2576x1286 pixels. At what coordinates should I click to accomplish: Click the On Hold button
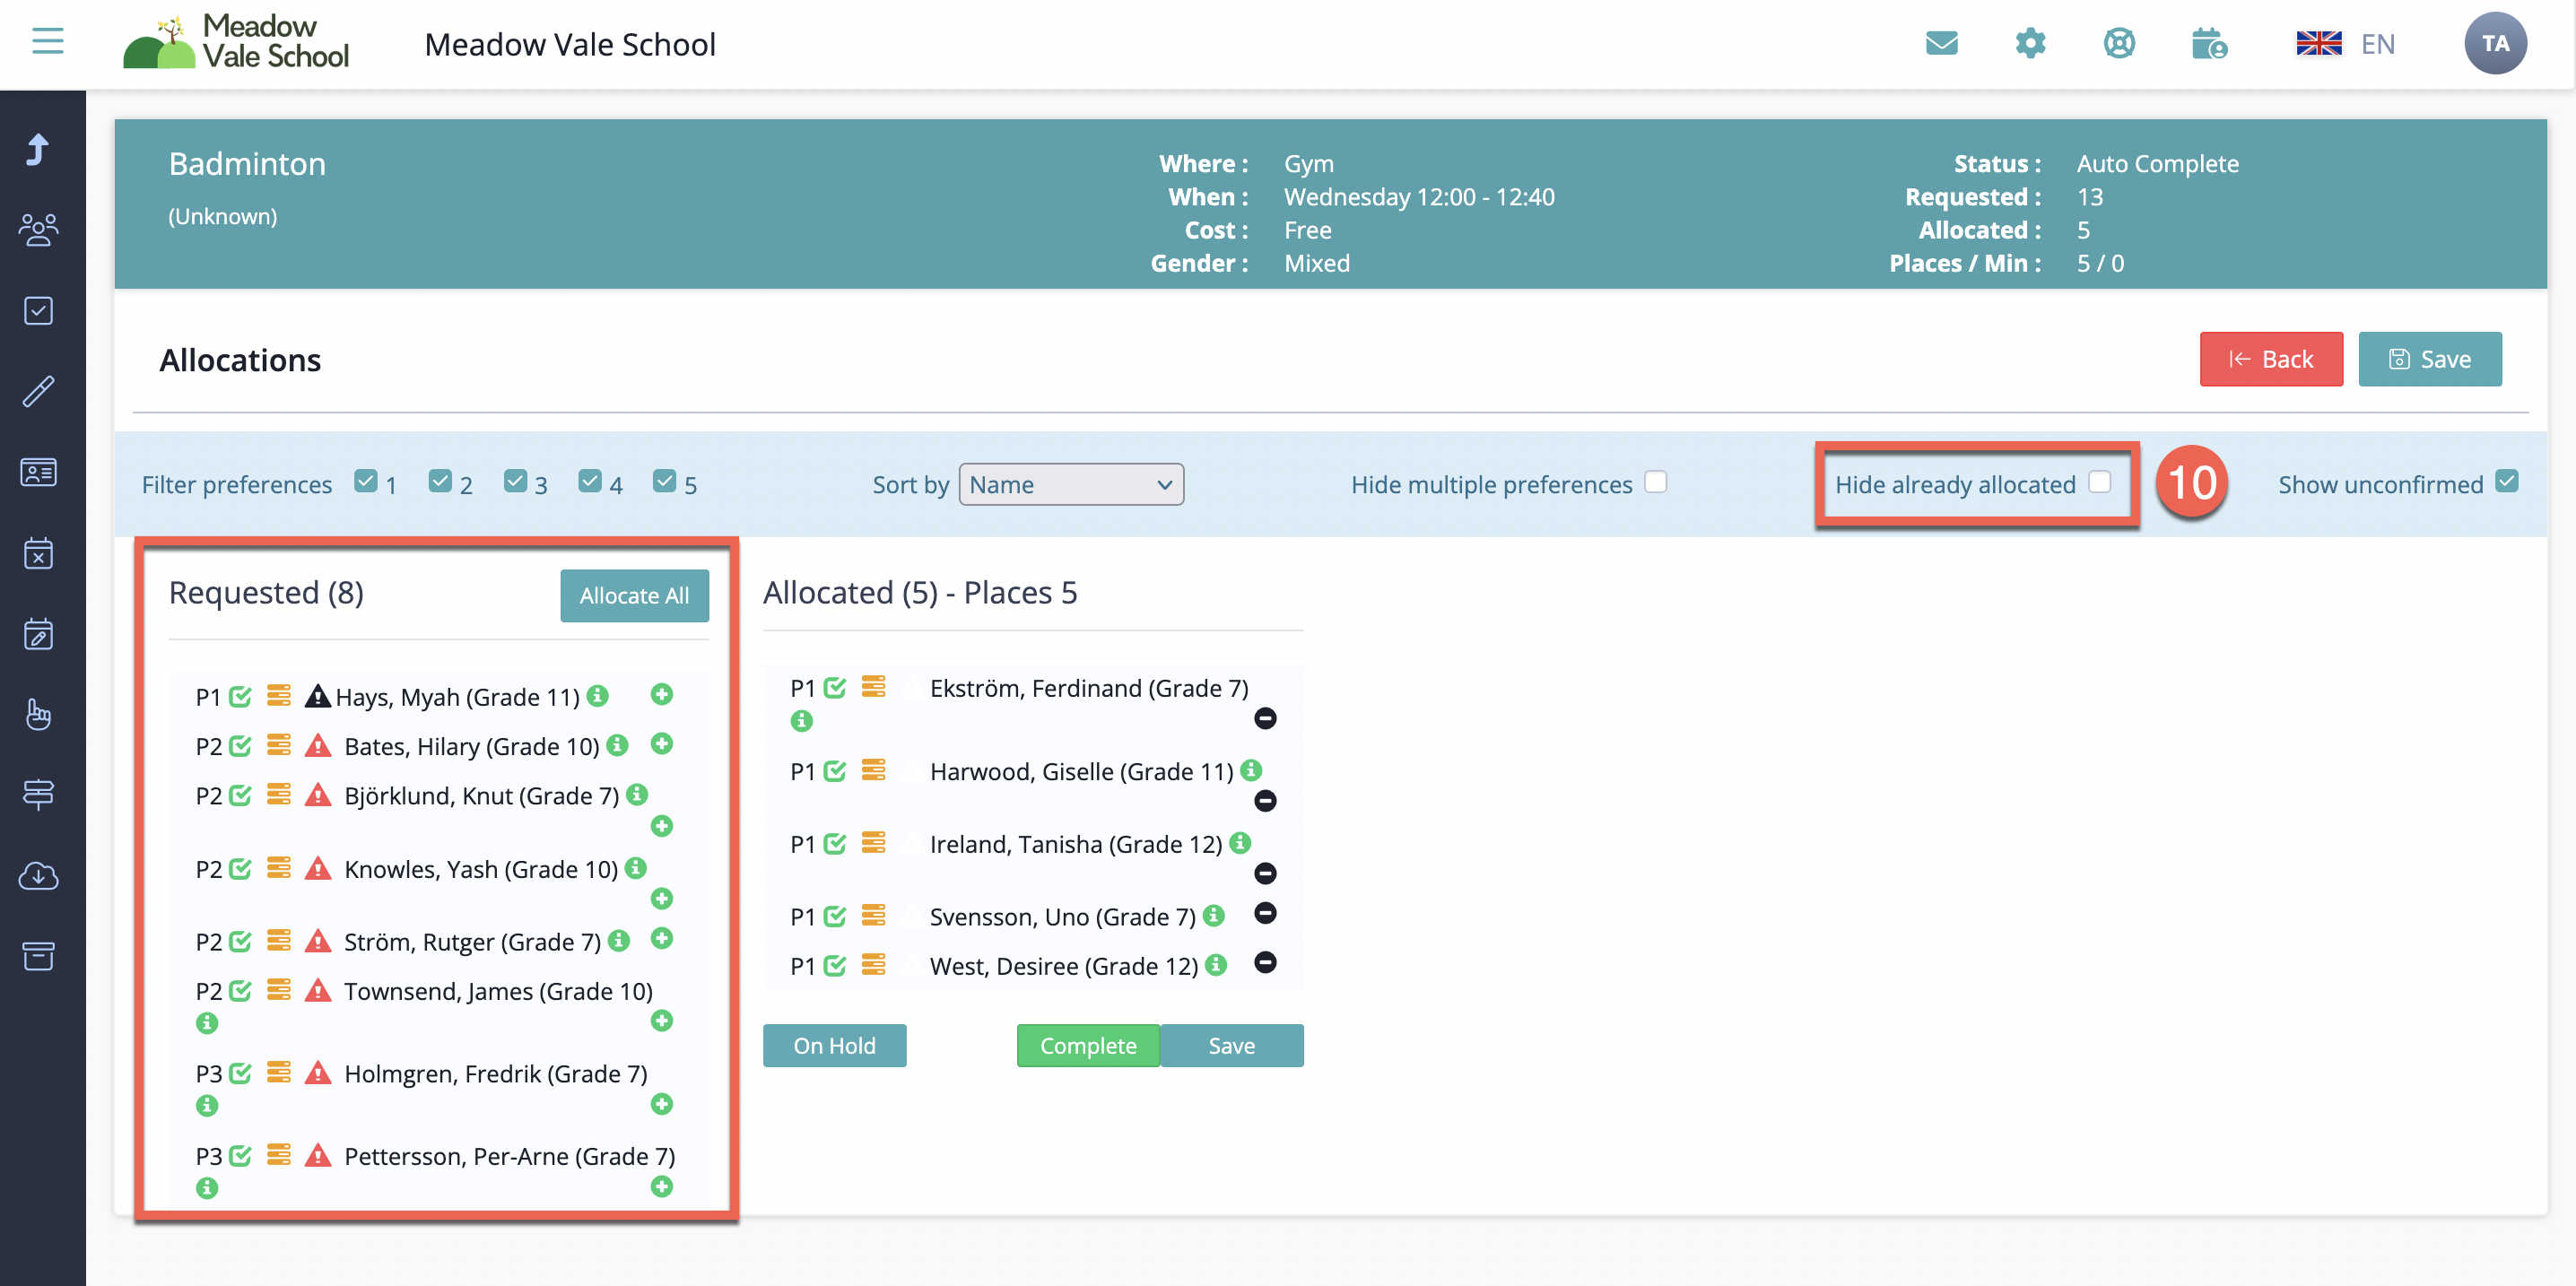click(x=834, y=1045)
